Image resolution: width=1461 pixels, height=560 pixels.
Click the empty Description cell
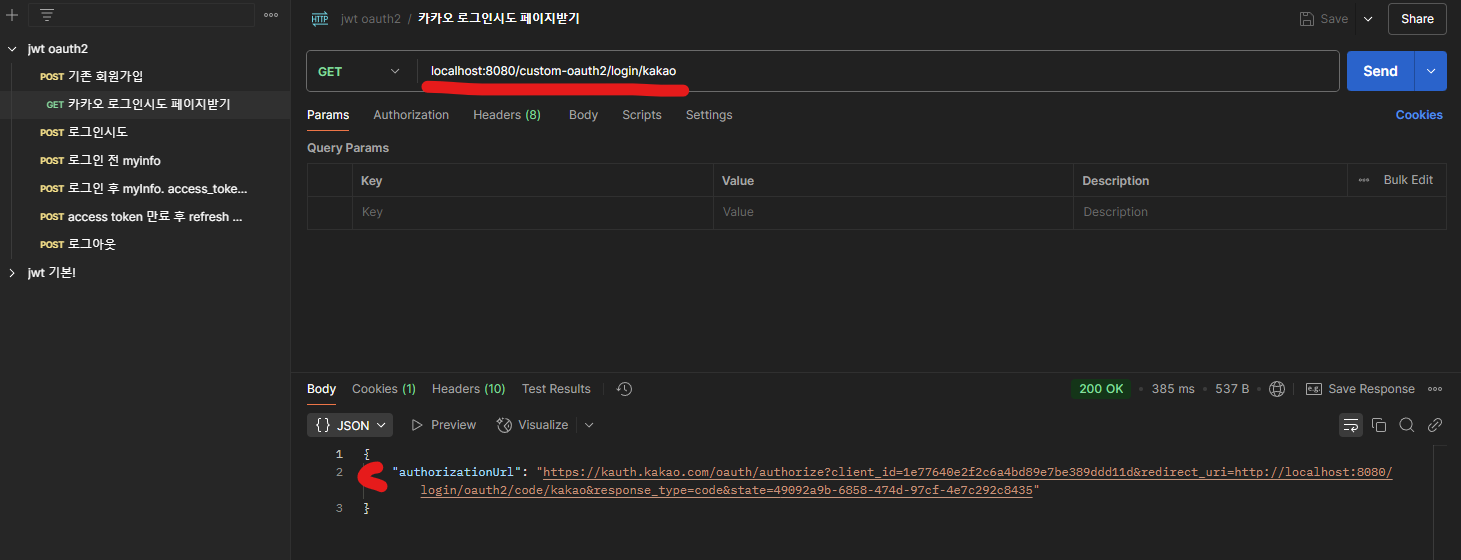(1260, 212)
